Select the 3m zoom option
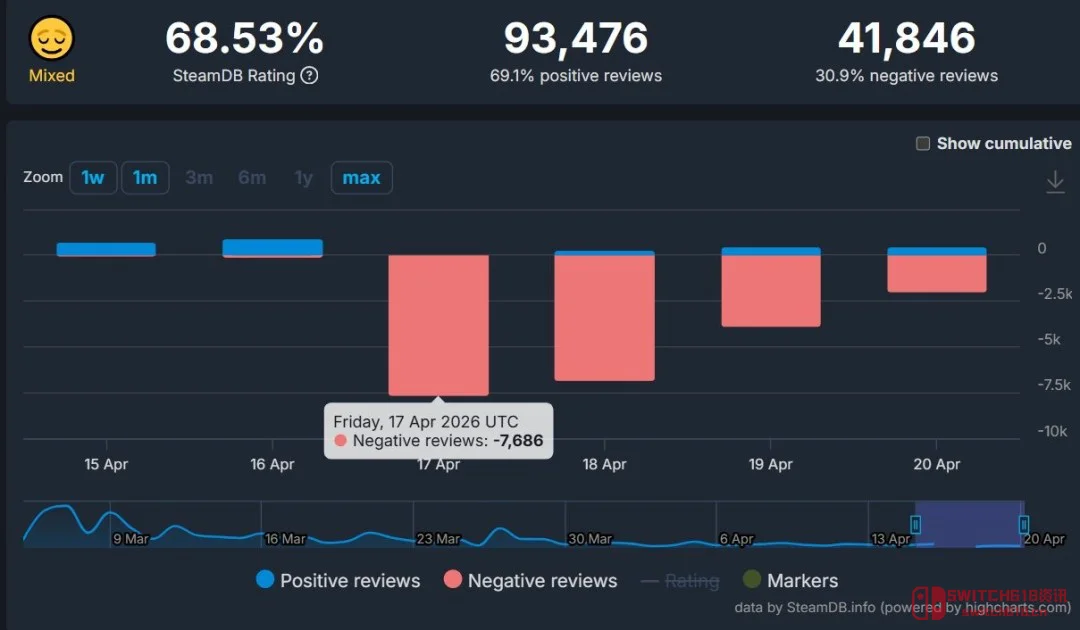The width and height of the screenshot is (1080, 630). coord(199,178)
